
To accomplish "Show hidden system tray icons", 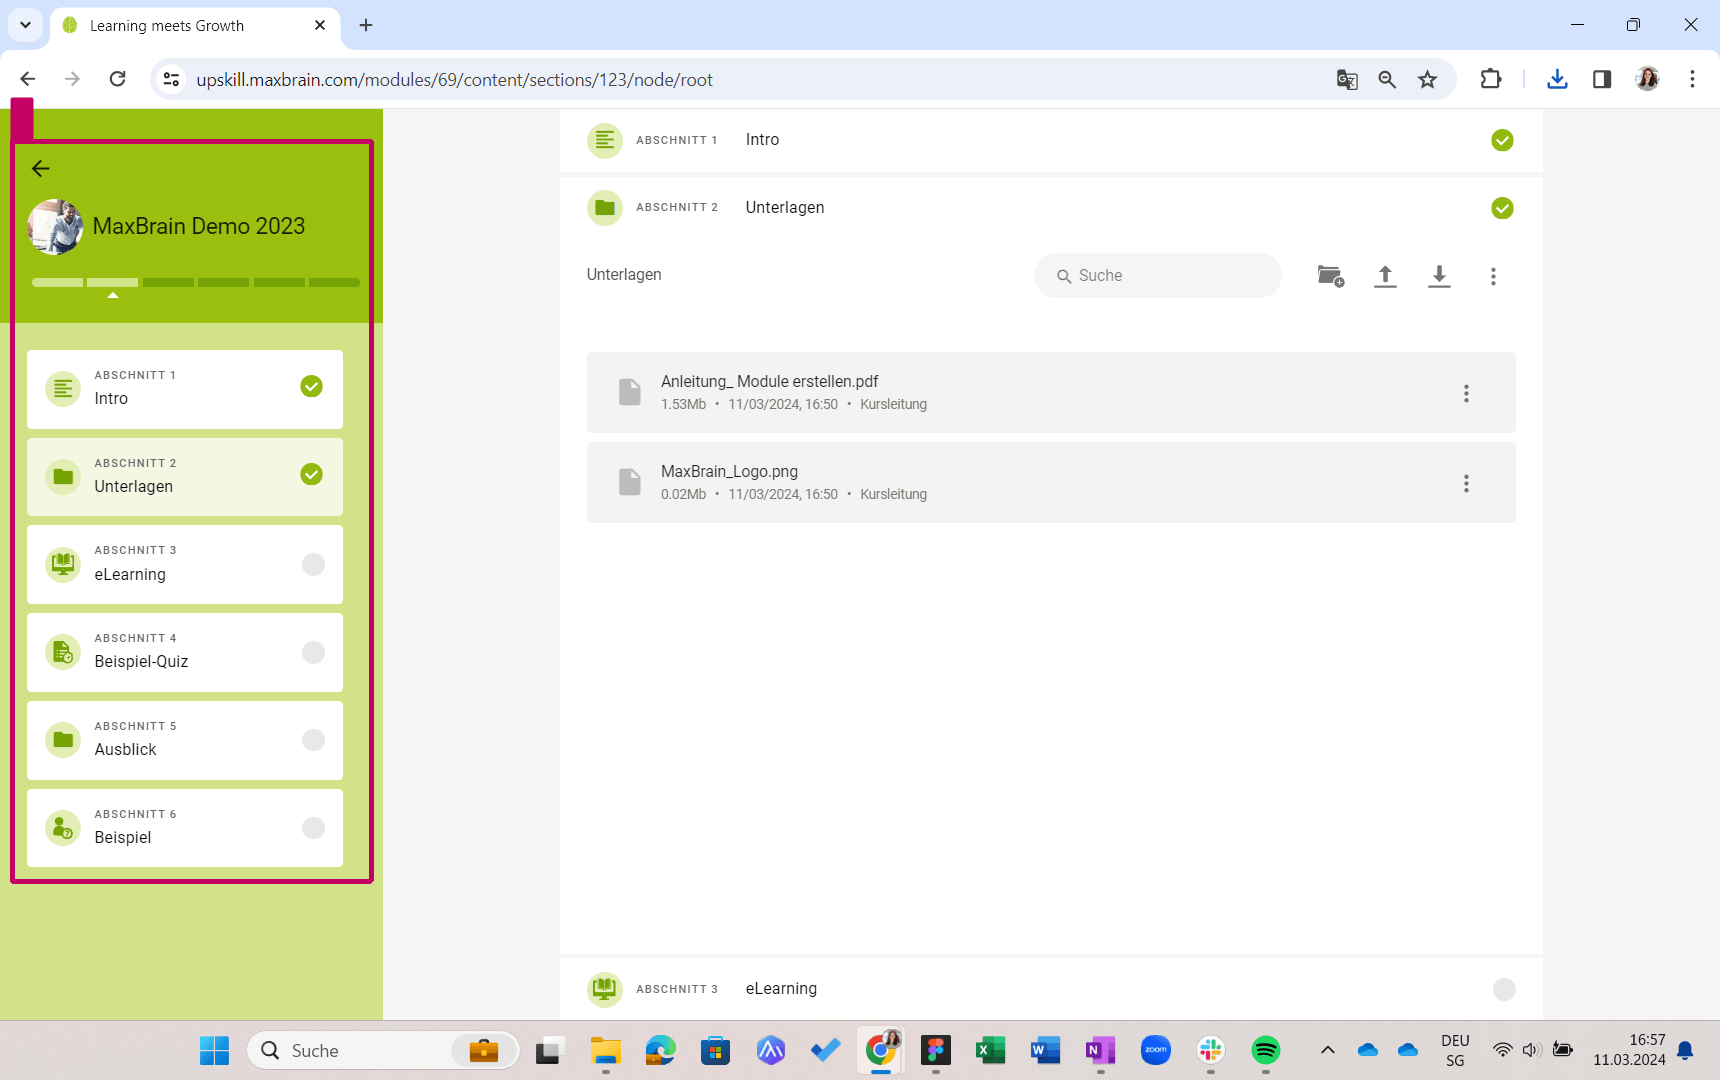I will [x=1328, y=1050].
